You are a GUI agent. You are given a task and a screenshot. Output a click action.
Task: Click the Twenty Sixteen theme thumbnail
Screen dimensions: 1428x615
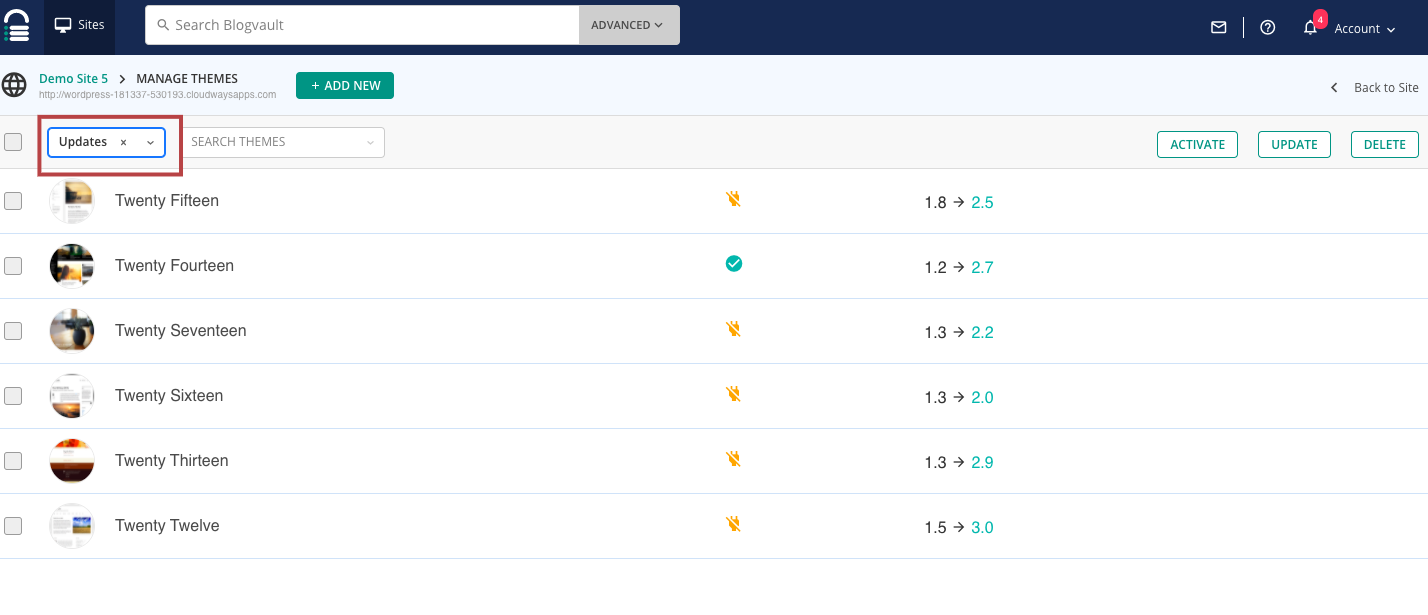coord(72,396)
